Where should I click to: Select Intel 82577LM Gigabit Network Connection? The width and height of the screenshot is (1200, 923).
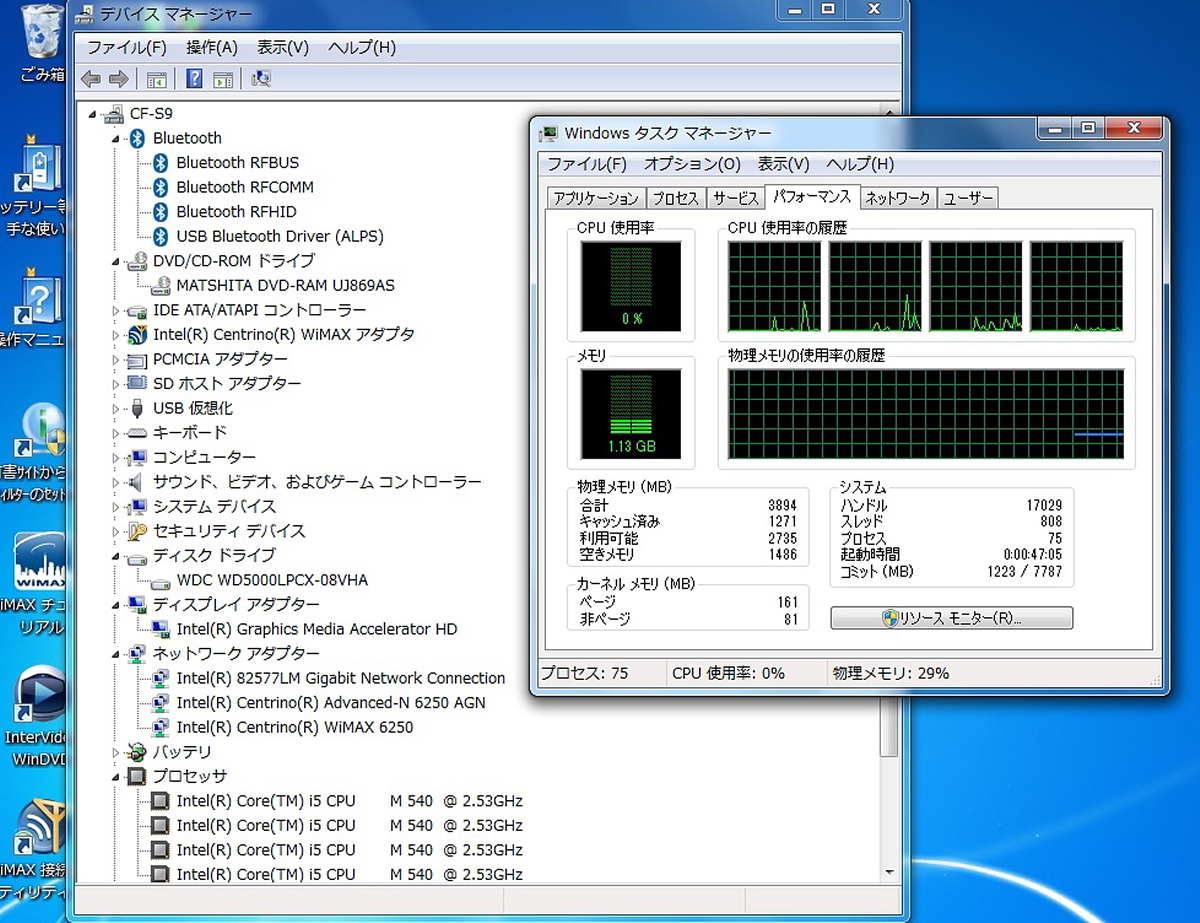point(340,678)
